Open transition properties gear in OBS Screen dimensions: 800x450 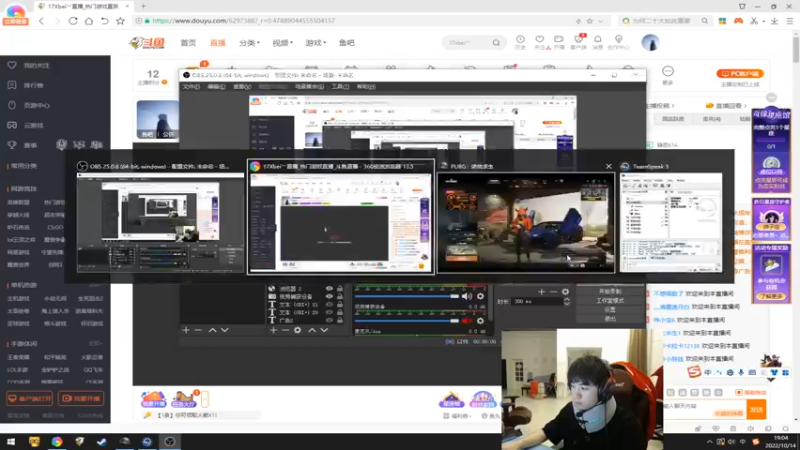tap(565, 291)
